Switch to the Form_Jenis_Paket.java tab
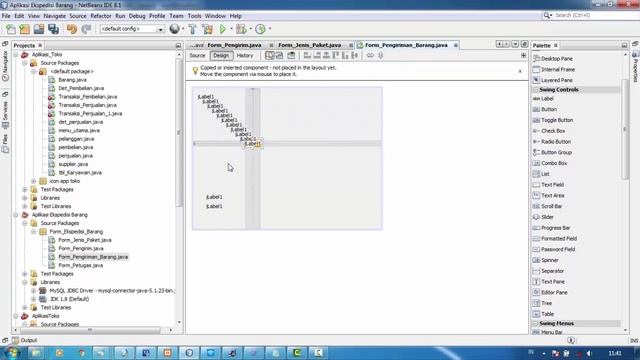Viewport: 640px width, 360px height. (x=310, y=45)
